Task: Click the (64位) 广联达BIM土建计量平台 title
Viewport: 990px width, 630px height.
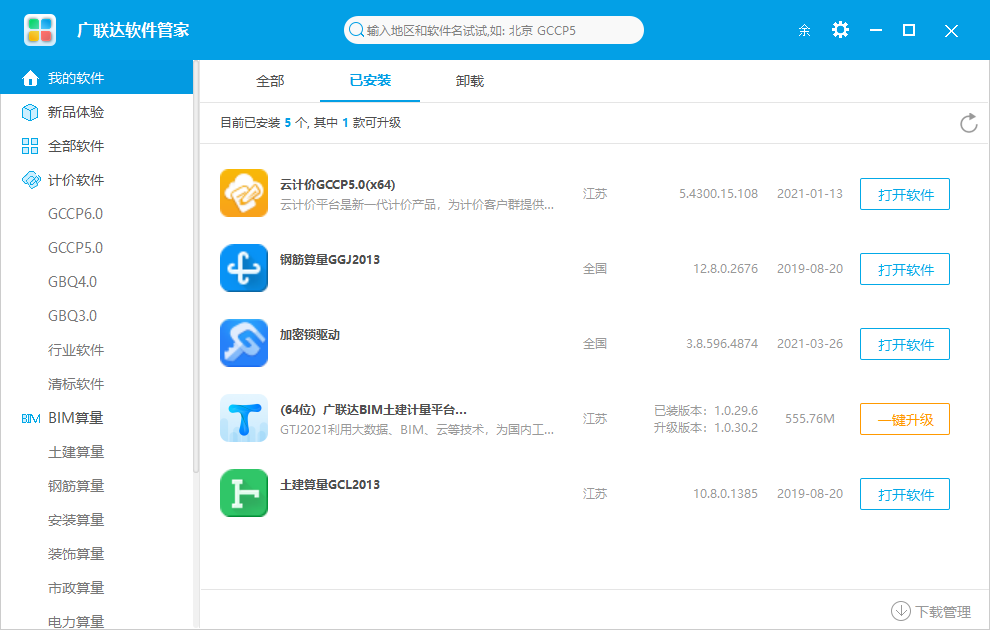Action: pos(373,410)
